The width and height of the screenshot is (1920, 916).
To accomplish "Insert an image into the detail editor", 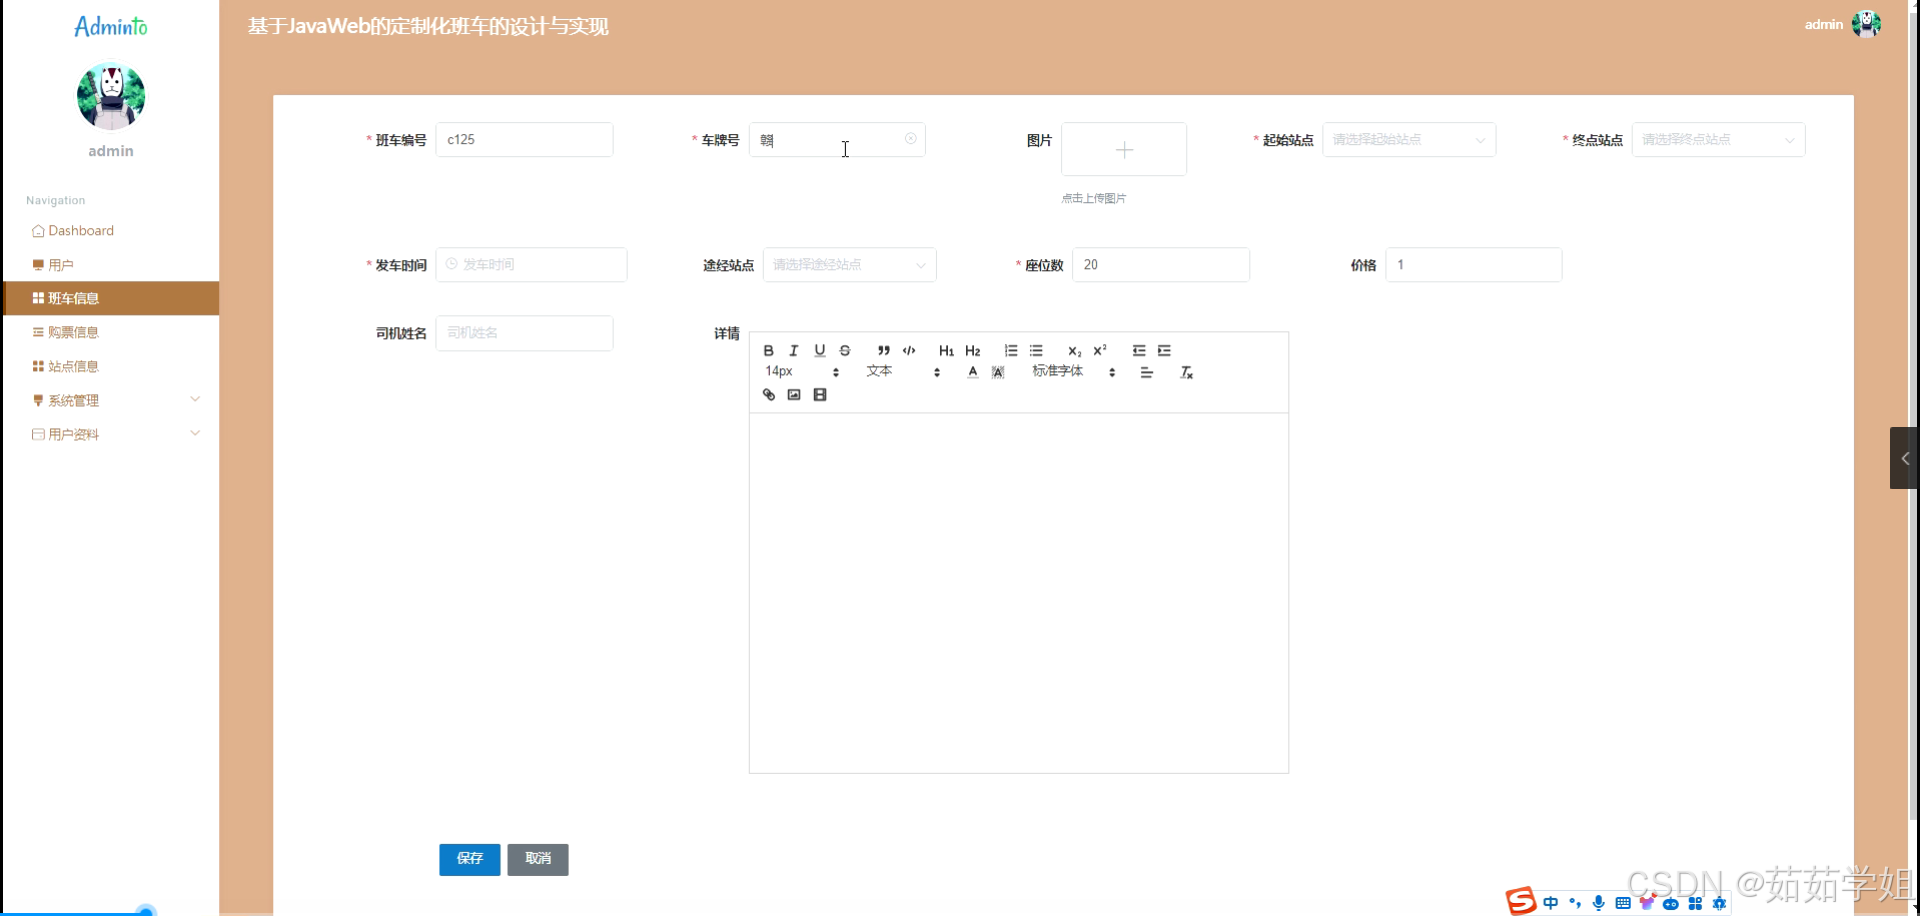I will point(793,394).
